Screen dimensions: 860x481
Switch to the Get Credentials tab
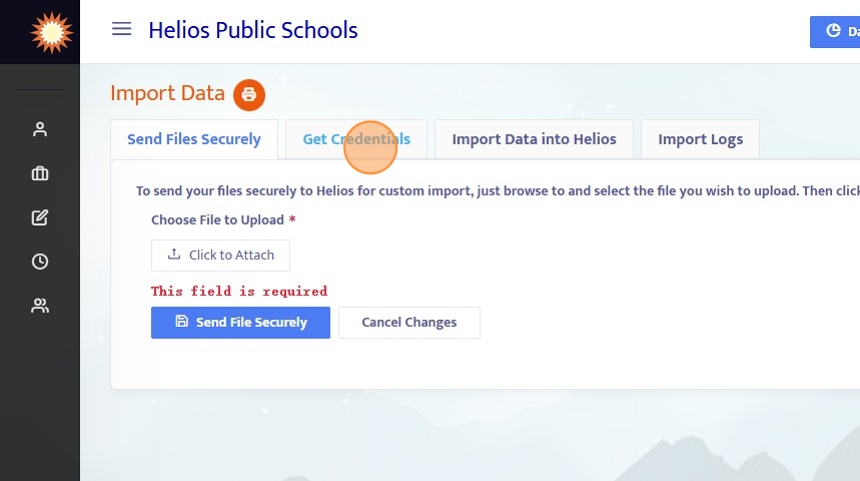coord(357,139)
